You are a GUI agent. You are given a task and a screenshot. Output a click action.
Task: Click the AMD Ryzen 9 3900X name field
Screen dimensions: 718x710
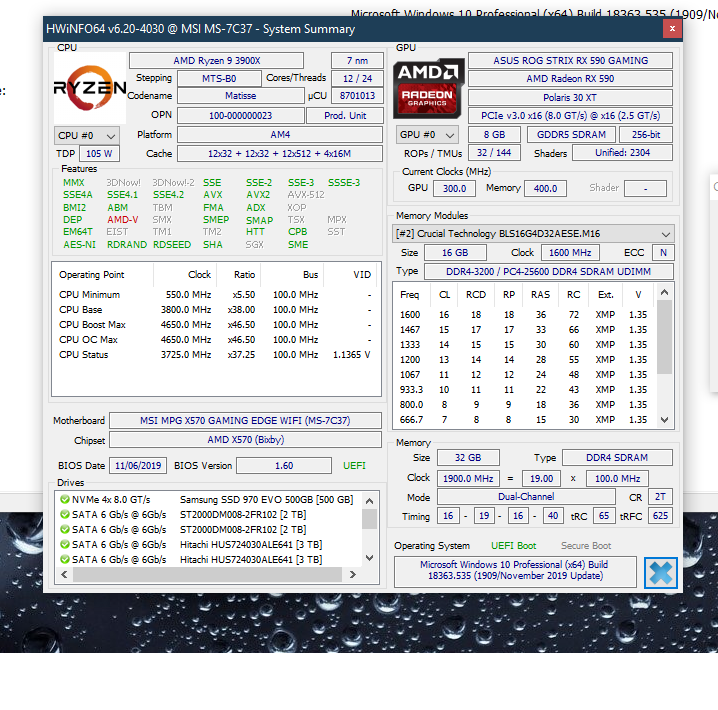216,60
